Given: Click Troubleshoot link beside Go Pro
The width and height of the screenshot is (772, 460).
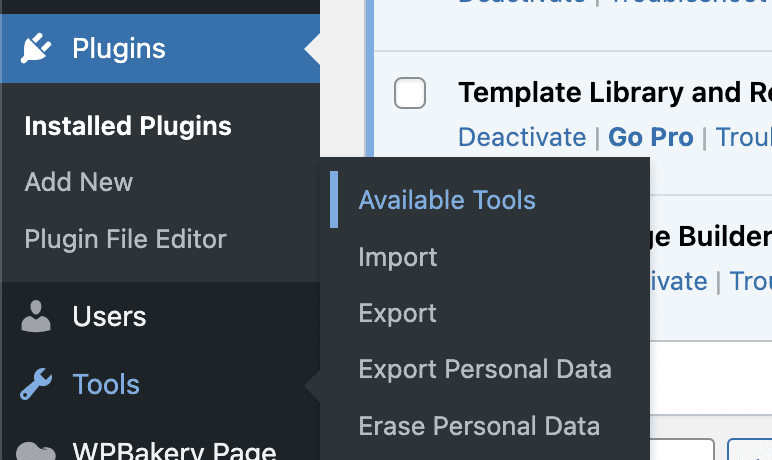Looking at the screenshot, I should (744, 137).
